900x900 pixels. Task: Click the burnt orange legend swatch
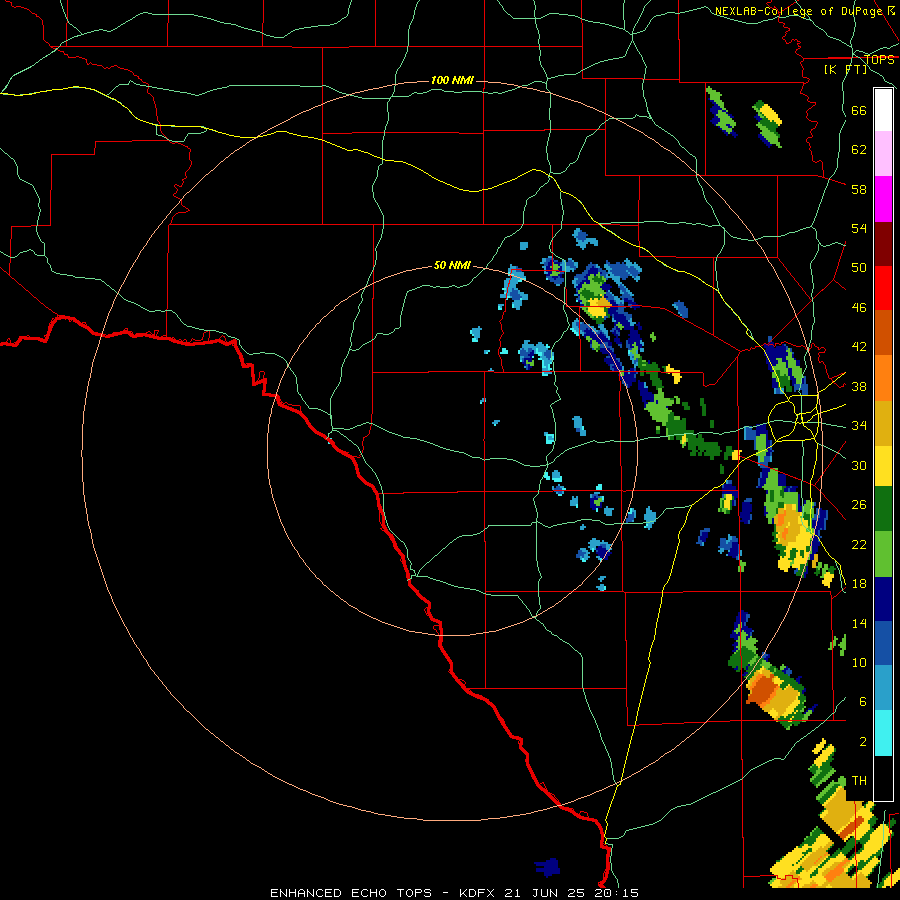pos(883,332)
